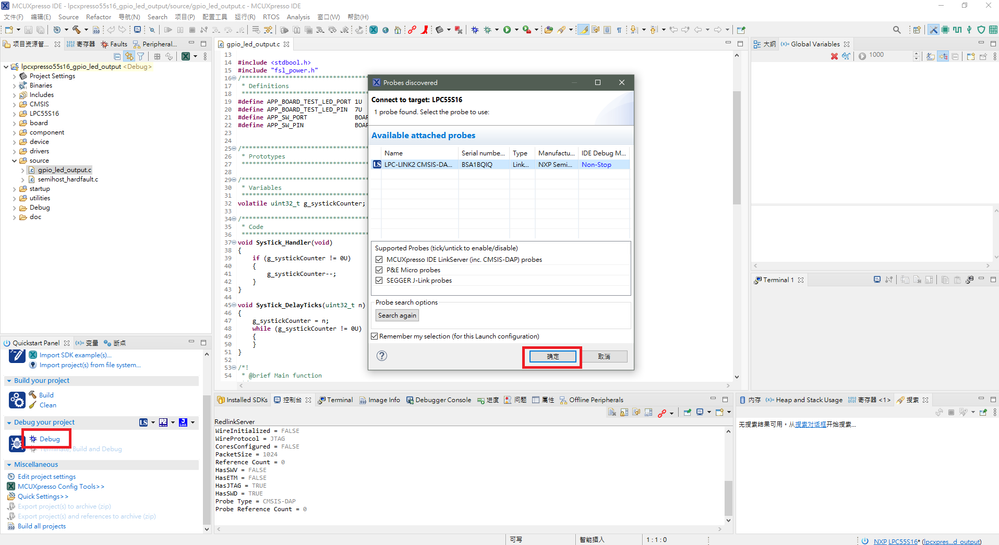This screenshot has width=999, height=545.
Task: Expand the drivers folder node
Action: (x=15, y=151)
